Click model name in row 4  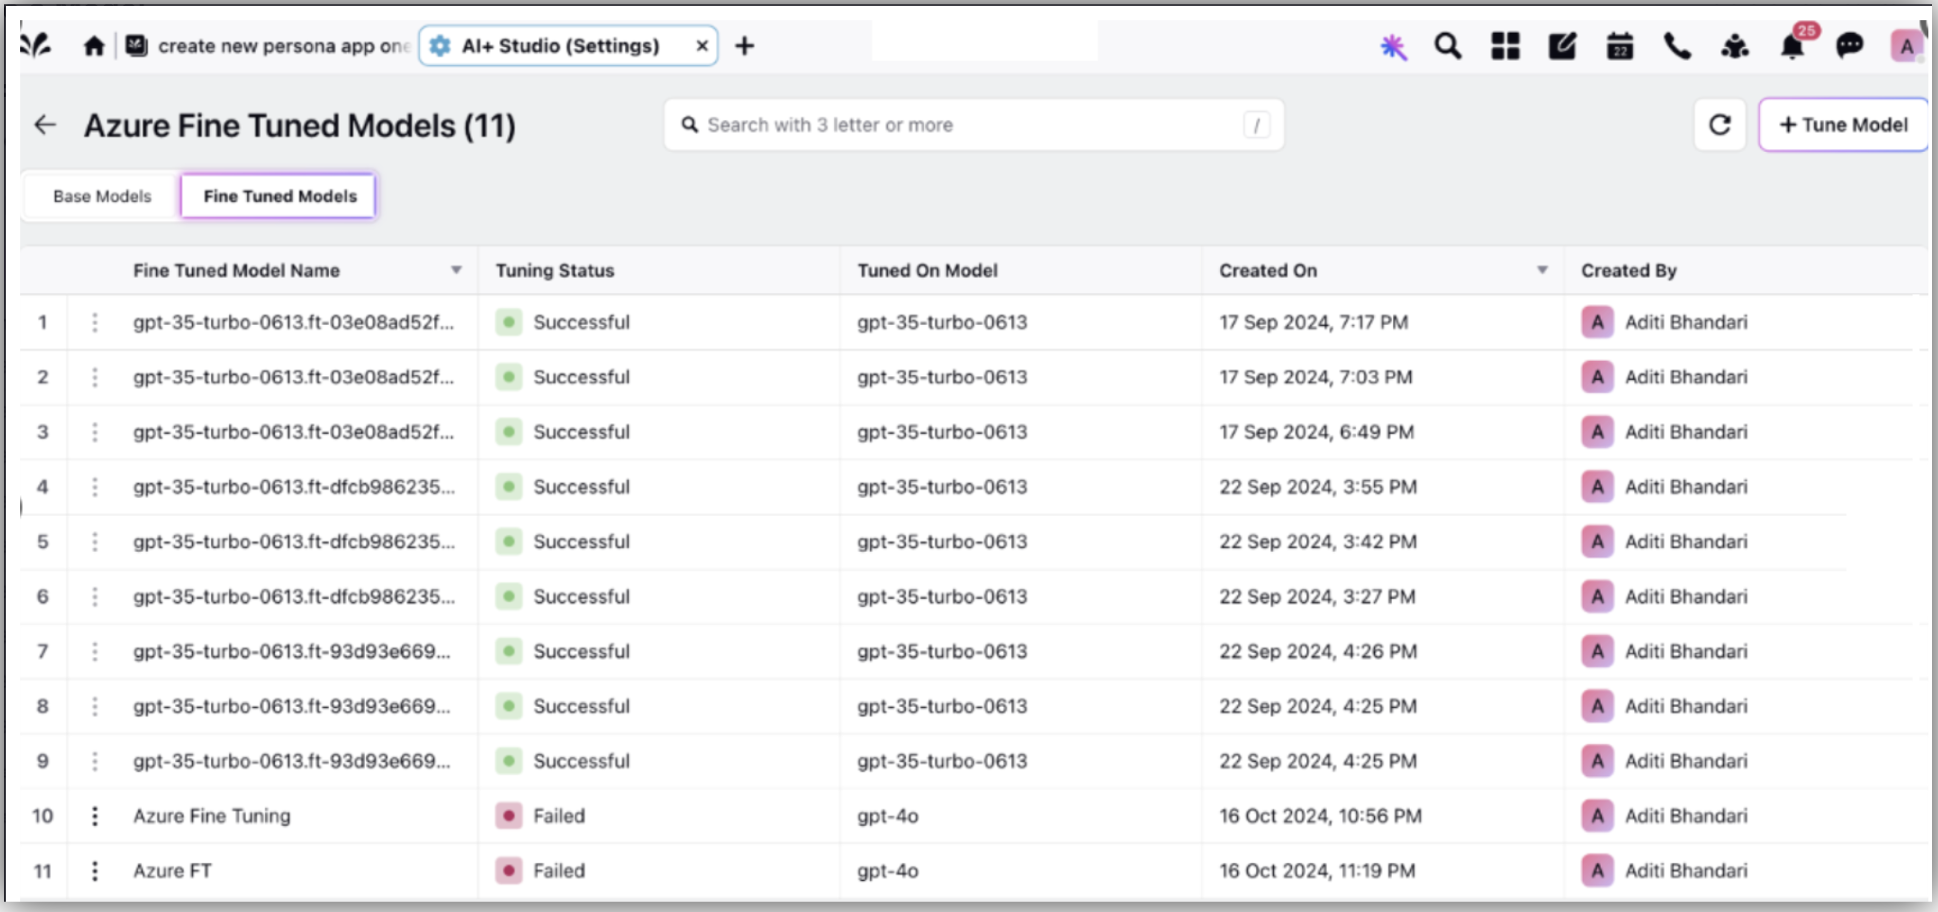click(293, 487)
